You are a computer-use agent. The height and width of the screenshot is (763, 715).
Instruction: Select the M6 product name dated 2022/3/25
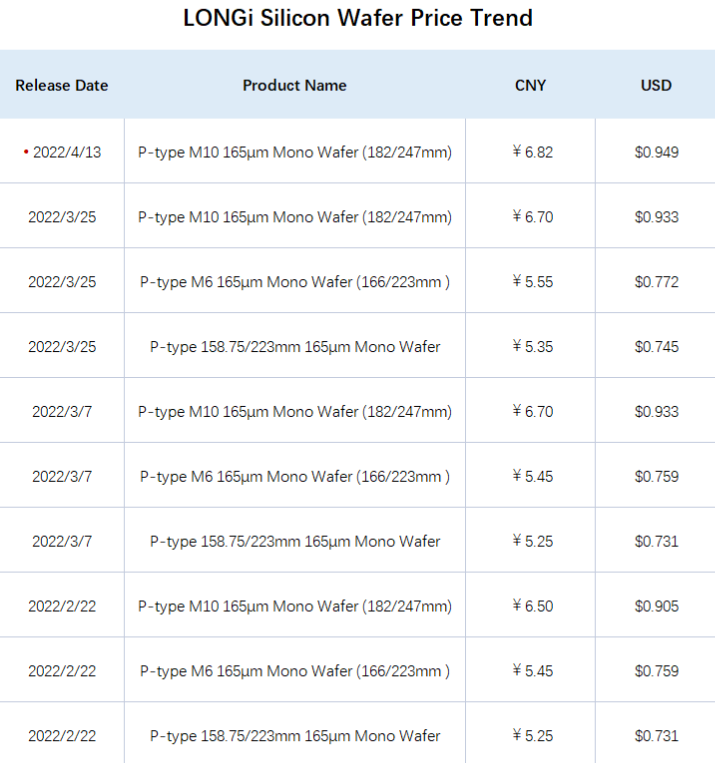pos(294,282)
